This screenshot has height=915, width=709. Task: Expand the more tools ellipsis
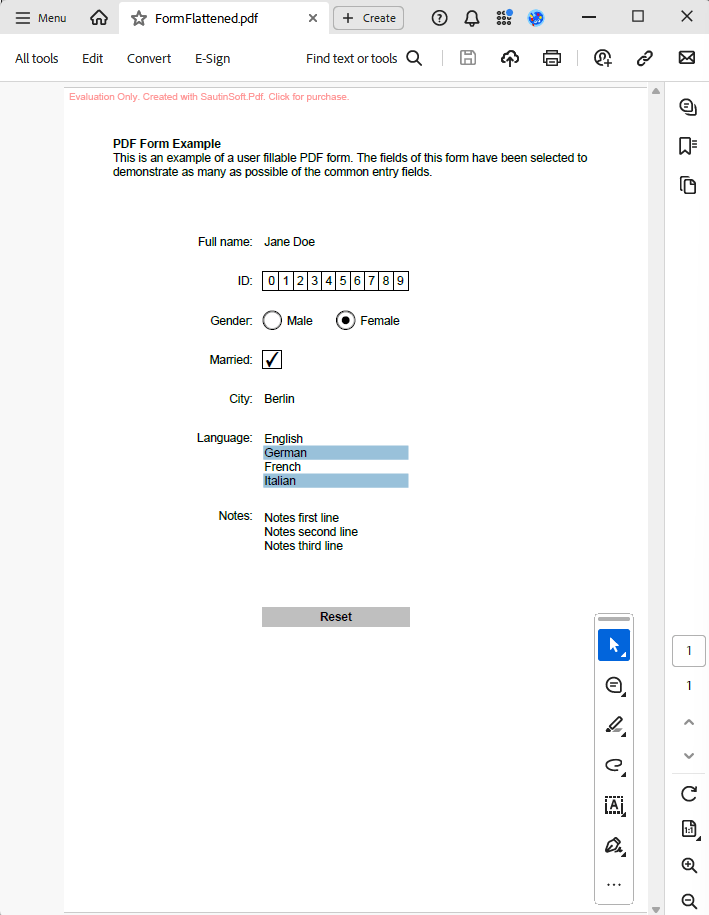coord(614,885)
